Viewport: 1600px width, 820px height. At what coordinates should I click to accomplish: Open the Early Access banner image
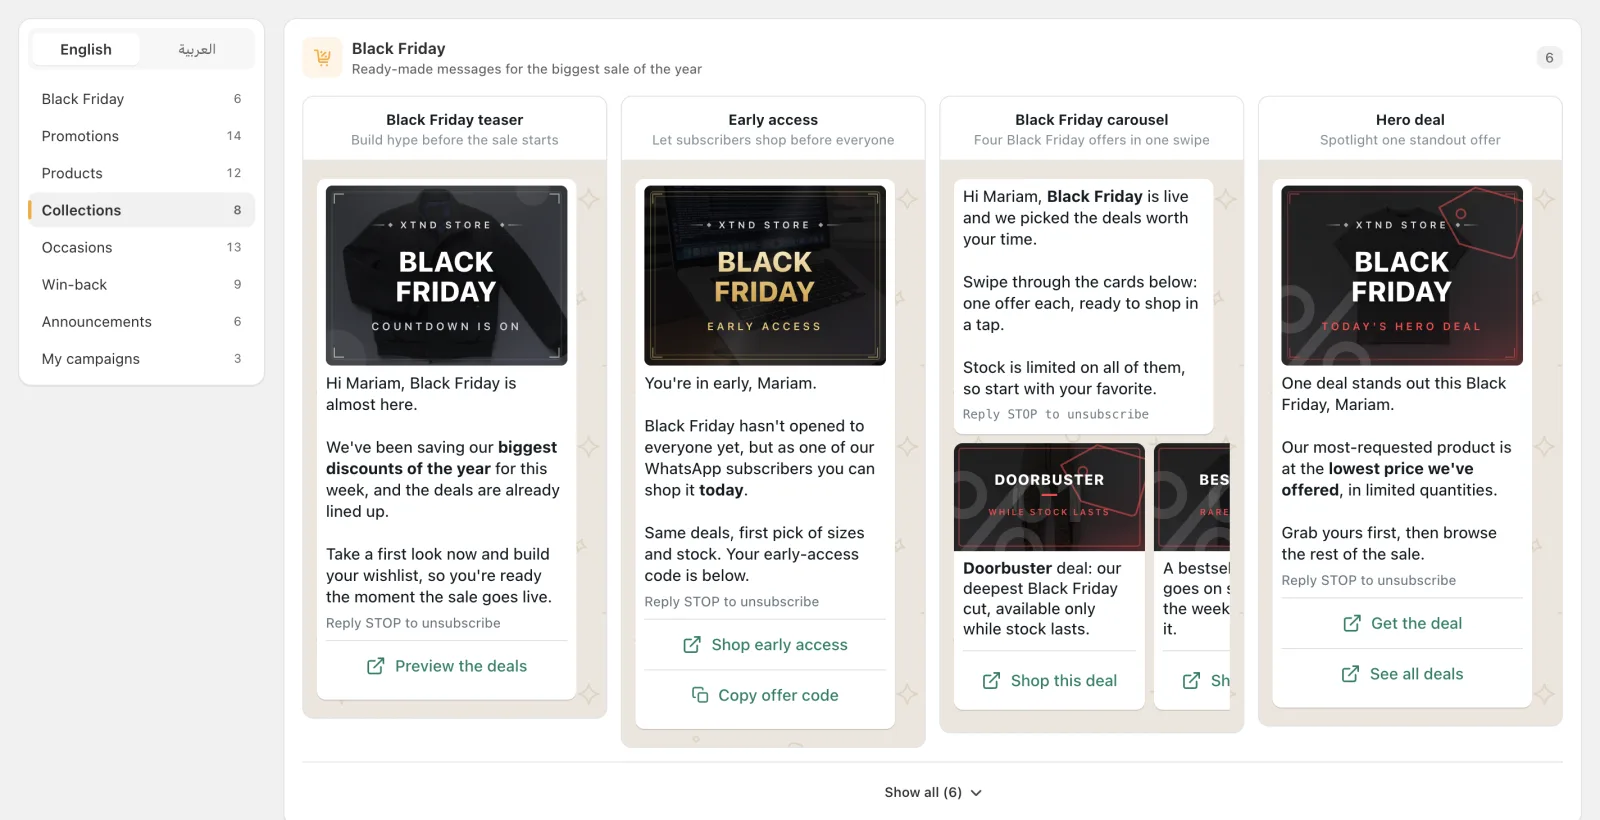[x=765, y=275]
